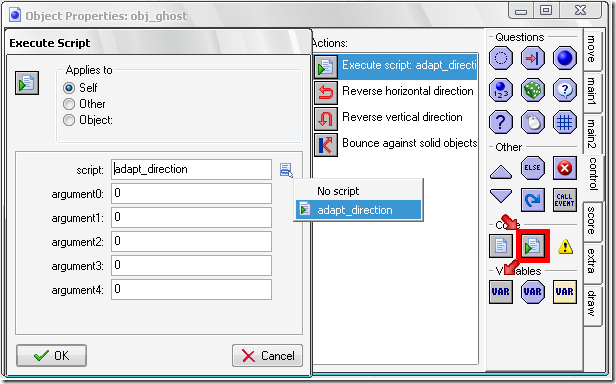This screenshot has height=384, width=616.
Task: Click the argument4 input field
Action: click(191, 289)
